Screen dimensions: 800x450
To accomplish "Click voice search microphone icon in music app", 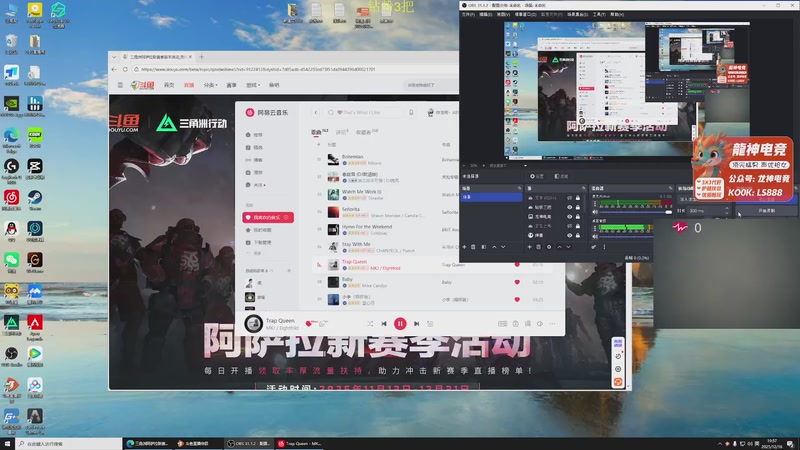I will pos(411,112).
